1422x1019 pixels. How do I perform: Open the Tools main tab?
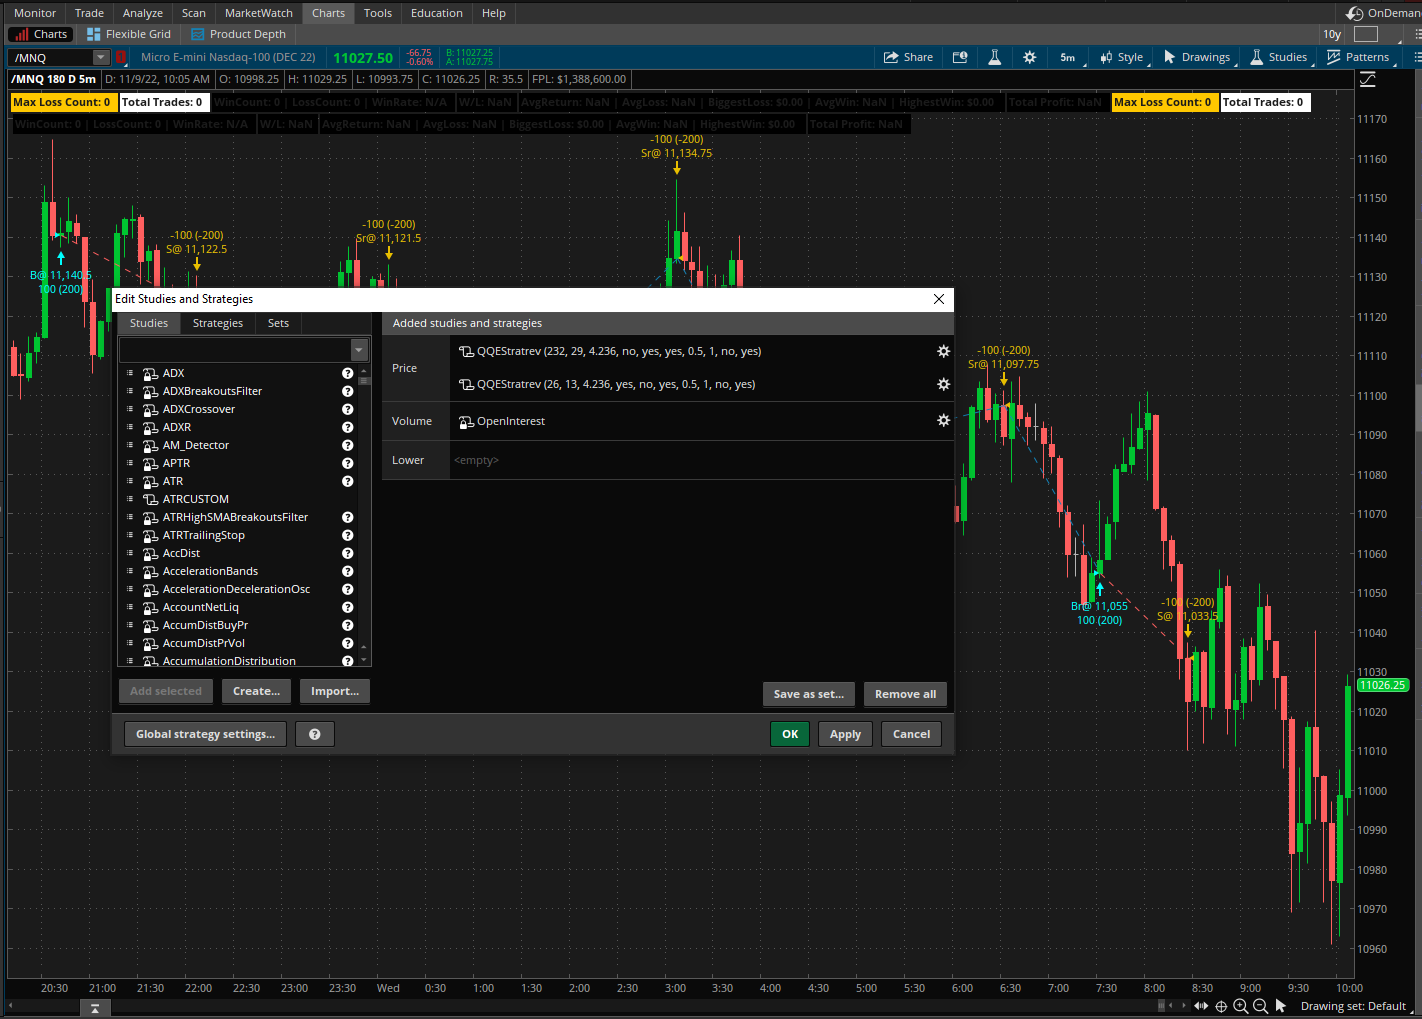point(378,13)
